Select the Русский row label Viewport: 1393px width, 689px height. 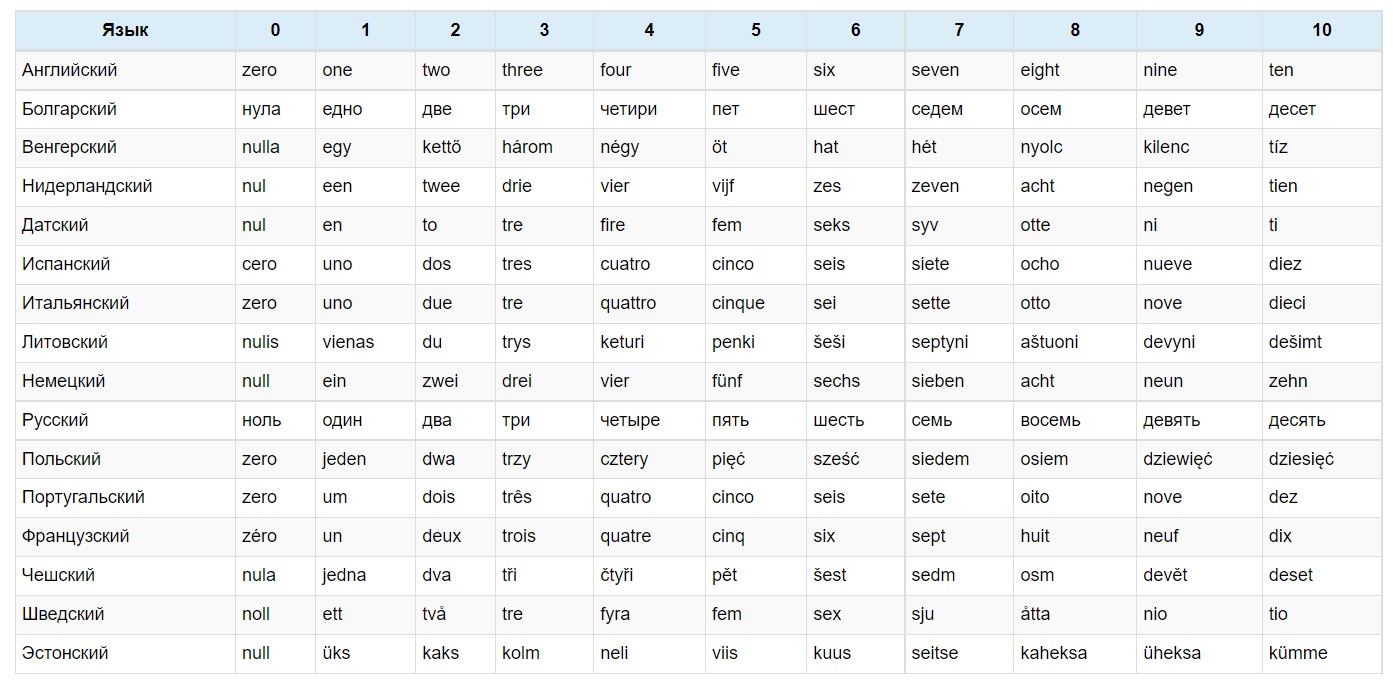pos(55,420)
